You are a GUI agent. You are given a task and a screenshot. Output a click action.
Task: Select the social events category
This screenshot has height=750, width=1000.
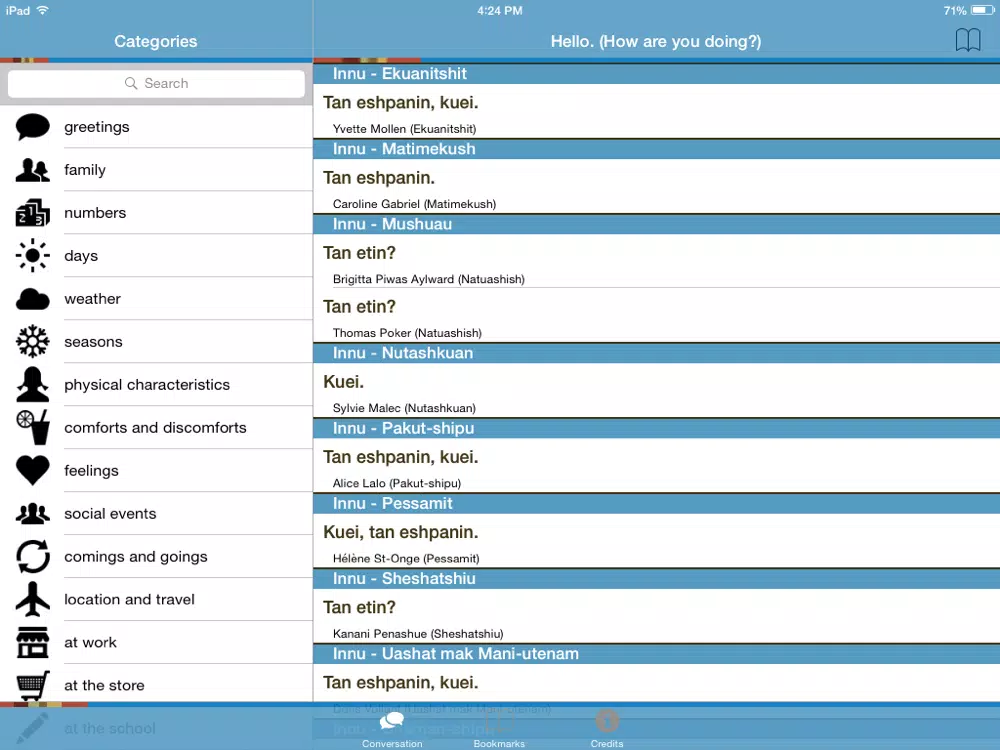click(156, 513)
